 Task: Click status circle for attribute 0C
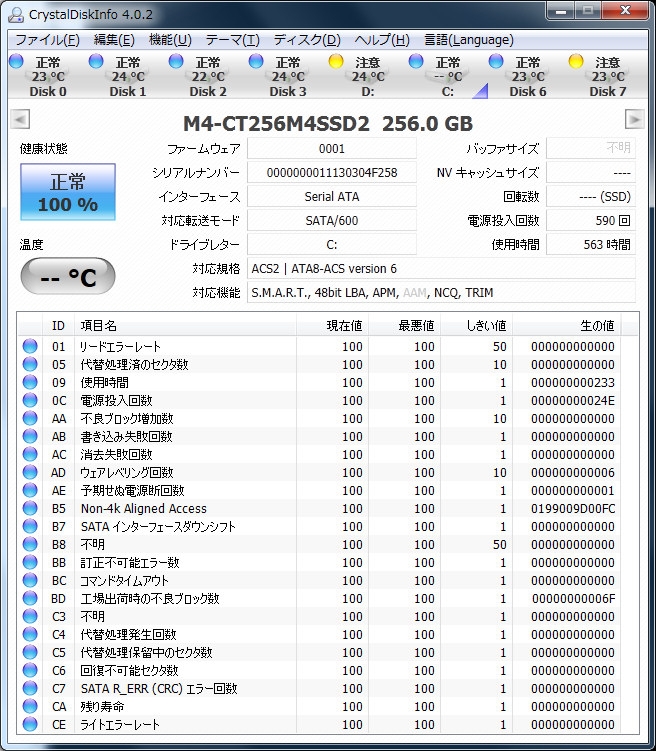[30, 400]
